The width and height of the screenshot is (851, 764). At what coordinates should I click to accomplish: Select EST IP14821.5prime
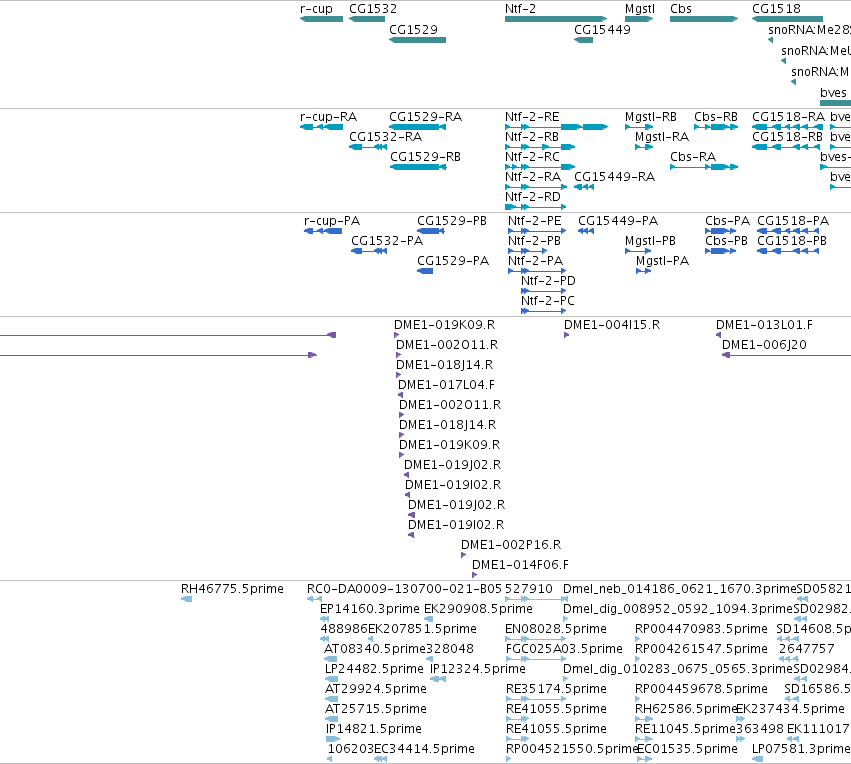(x=373, y=730)
